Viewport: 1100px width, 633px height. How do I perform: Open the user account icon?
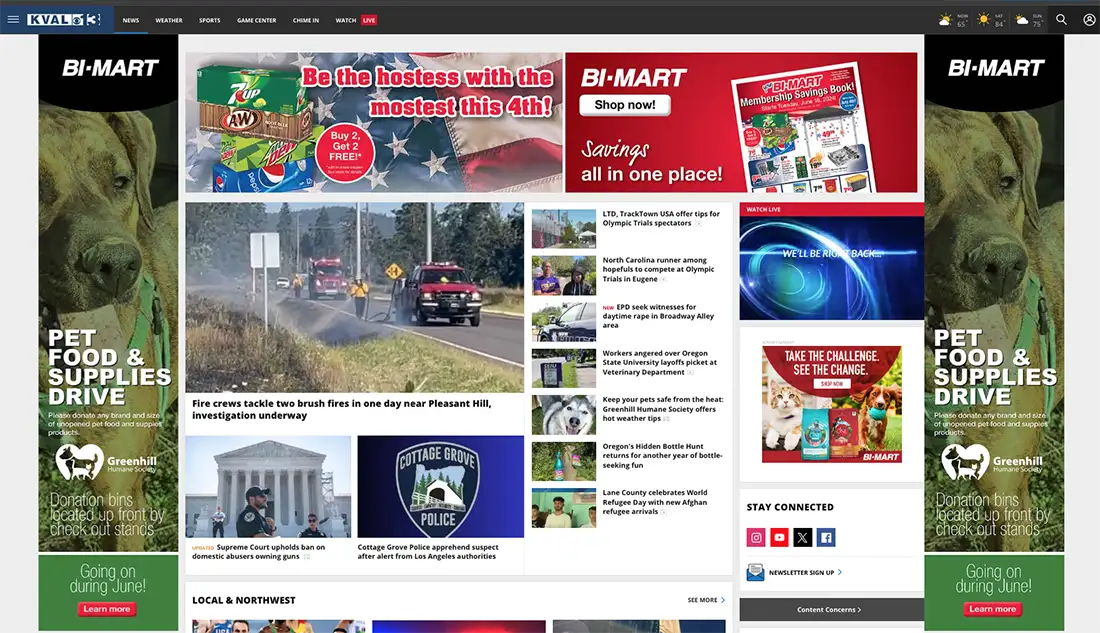coord(1089,20)
